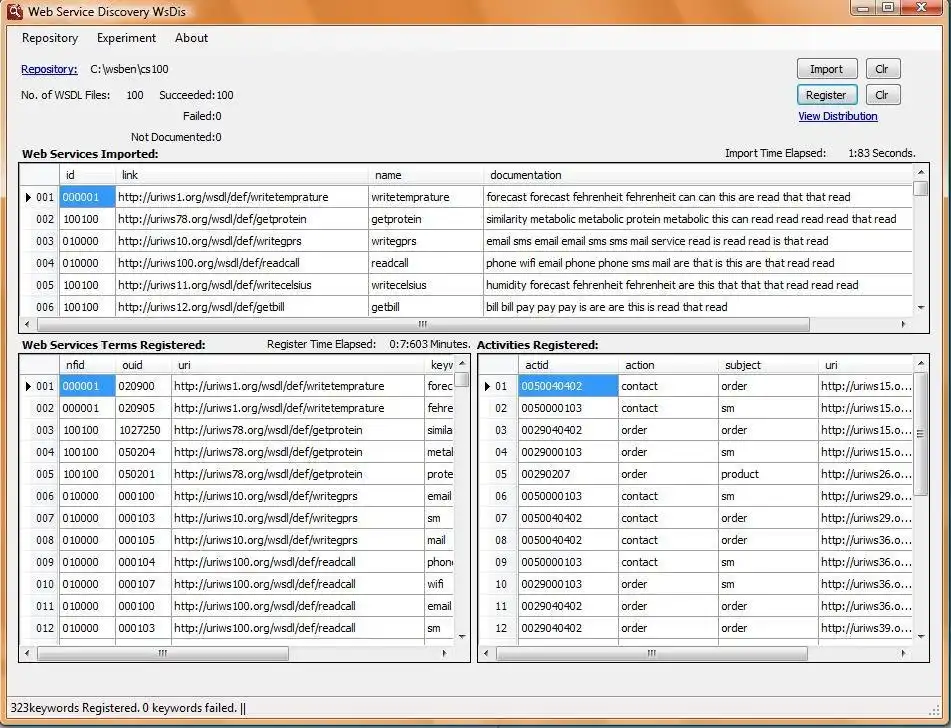Screen dimensions: 951x728
Task: Open the About menu
Action: click(191, 38)
